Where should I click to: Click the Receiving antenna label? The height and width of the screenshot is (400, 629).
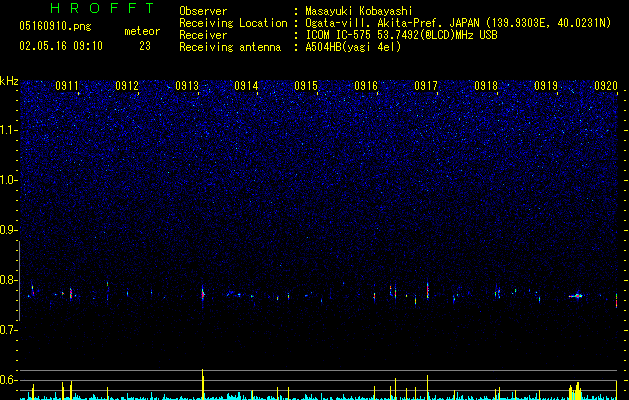(230, 47)
